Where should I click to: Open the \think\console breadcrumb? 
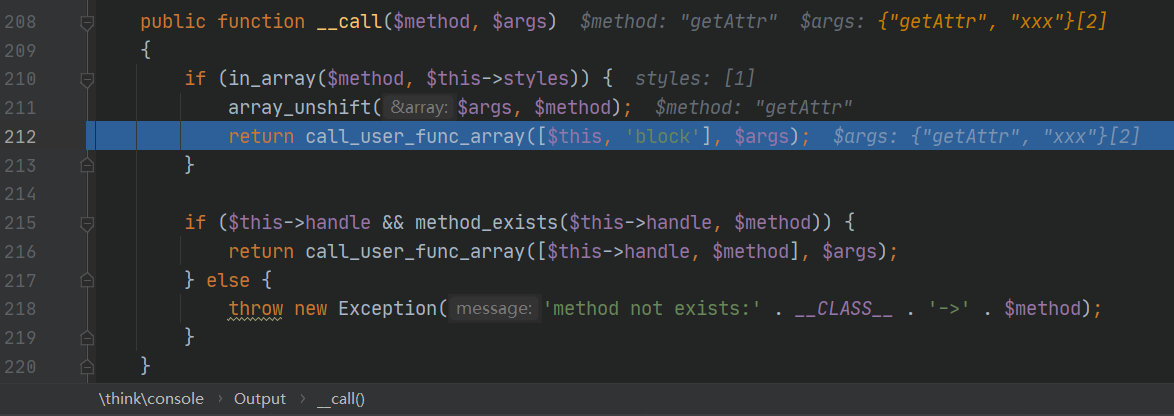point(150,400)
